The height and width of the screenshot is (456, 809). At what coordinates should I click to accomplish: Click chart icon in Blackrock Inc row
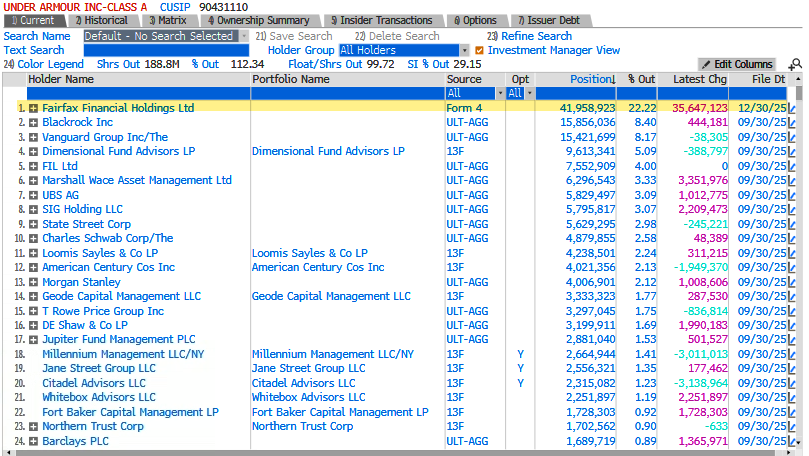tap(792, 122)
